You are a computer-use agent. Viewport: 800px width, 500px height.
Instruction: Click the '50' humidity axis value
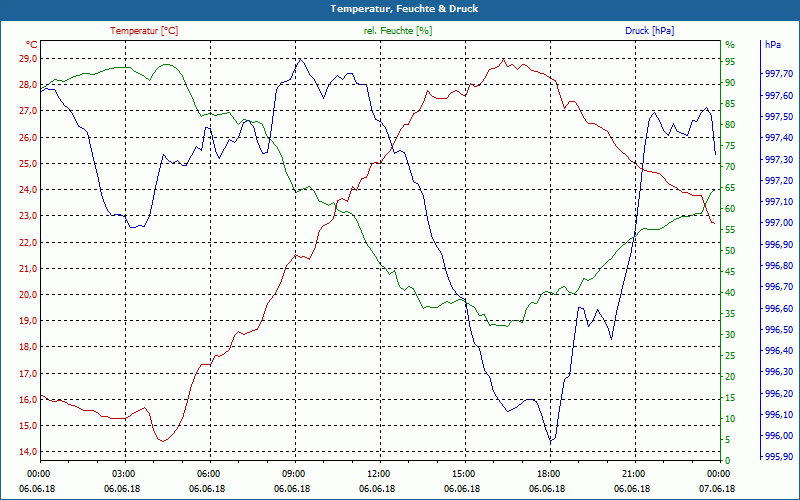pyautogui.click(x=730, y=251)
